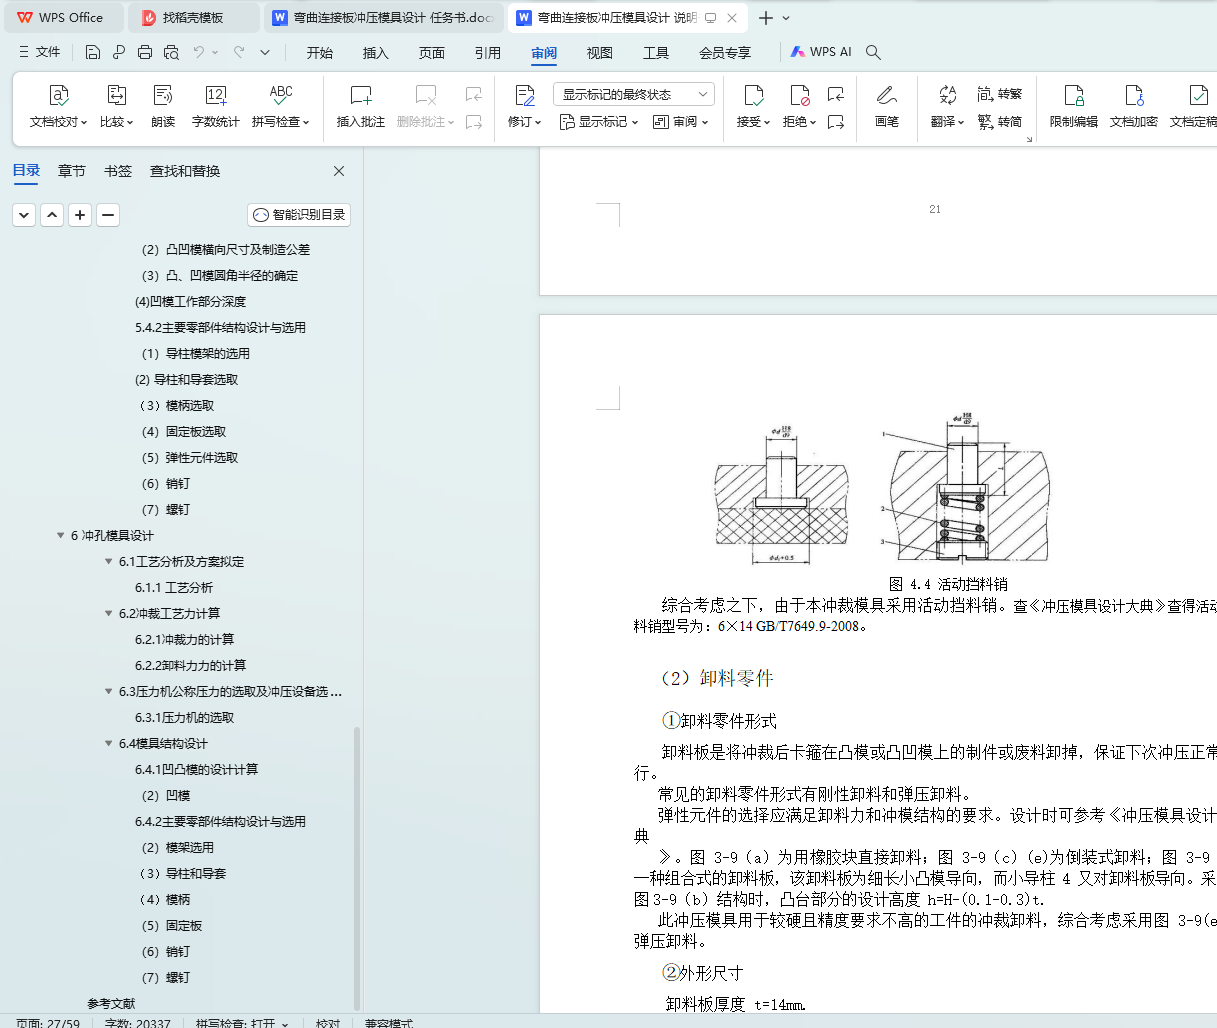Click the 拒绝 reject change icon
Viewport: 1217px width, 1028px height.
click(x=799, y=96)
